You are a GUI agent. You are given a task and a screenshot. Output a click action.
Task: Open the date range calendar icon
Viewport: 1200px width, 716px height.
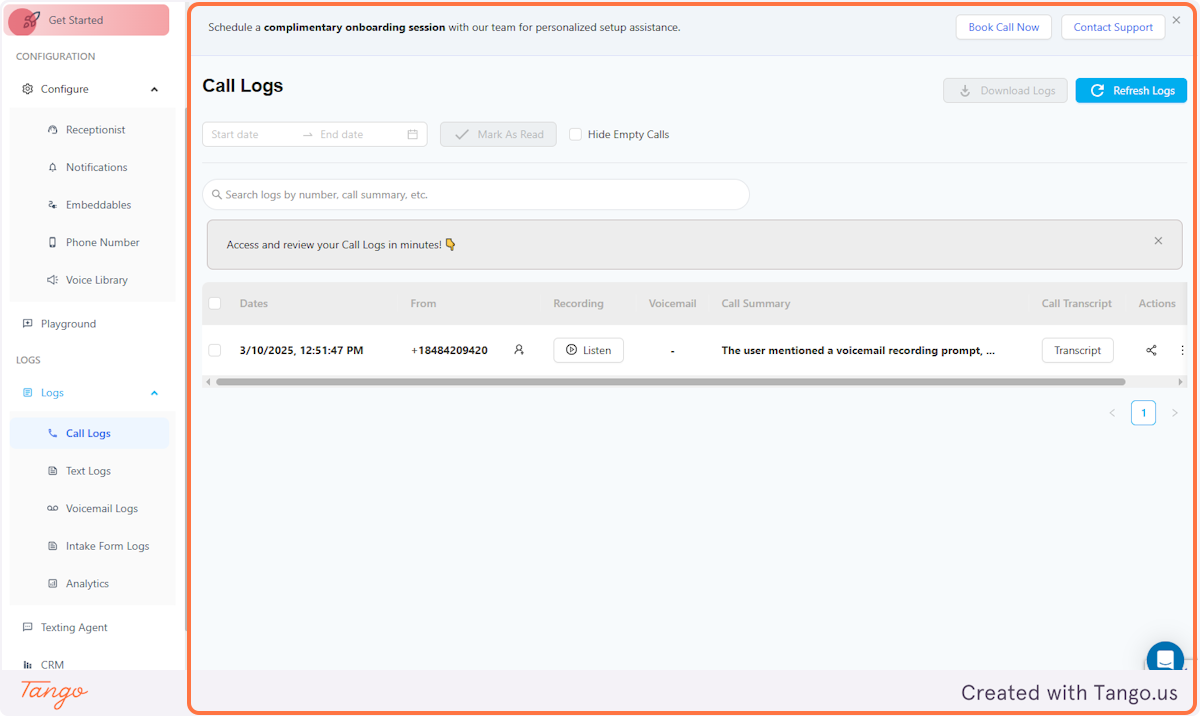click(413, 134)
